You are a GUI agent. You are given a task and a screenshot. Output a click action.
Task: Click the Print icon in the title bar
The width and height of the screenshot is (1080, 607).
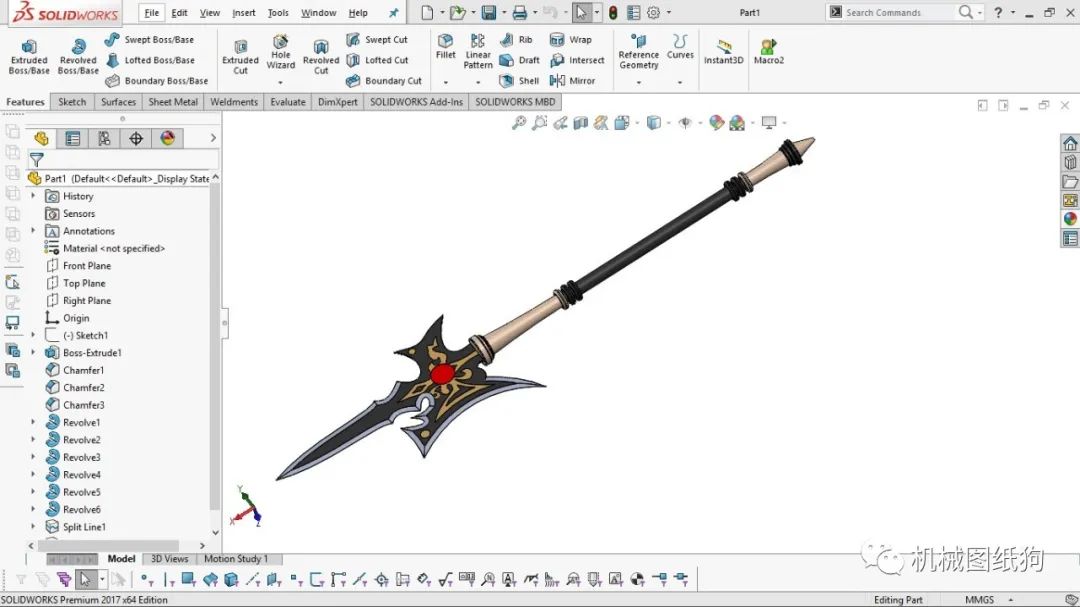[519, 12]
